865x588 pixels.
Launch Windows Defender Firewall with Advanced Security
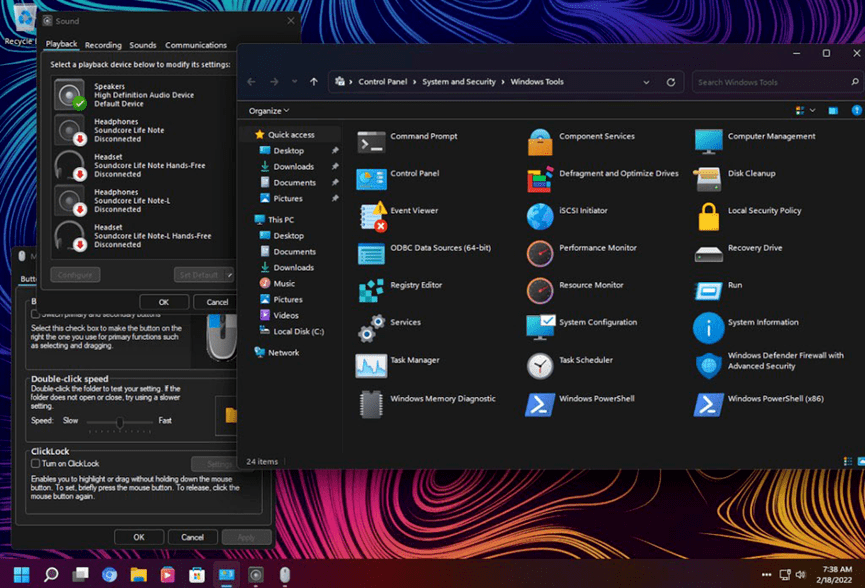(x=709, y=365)
